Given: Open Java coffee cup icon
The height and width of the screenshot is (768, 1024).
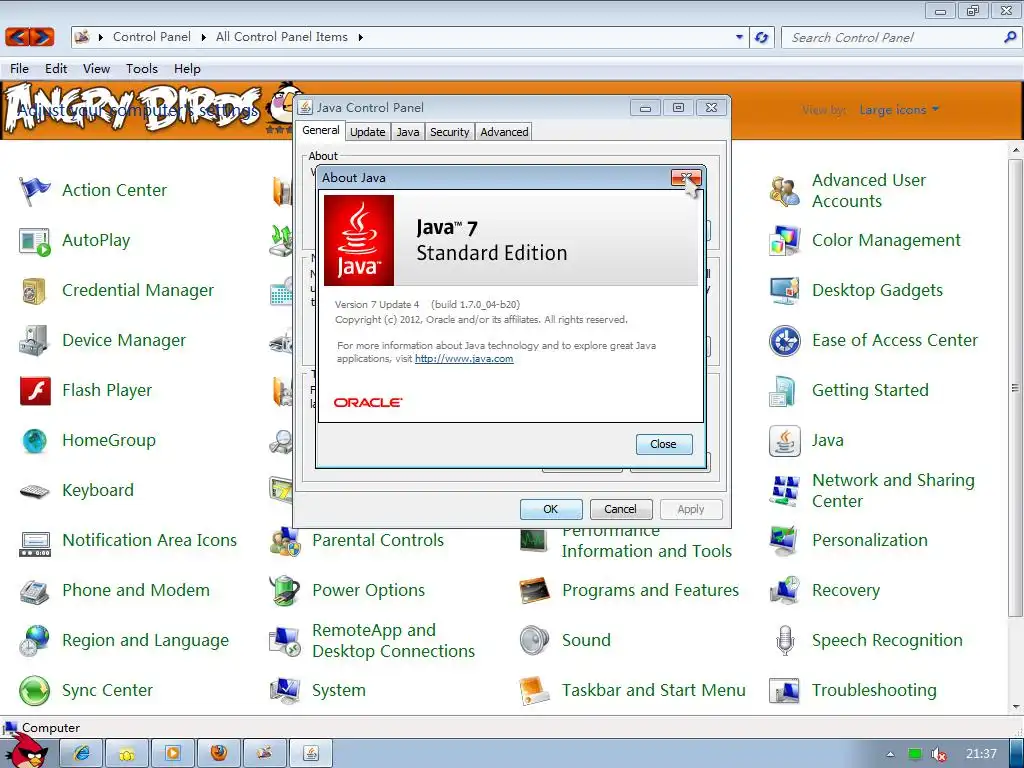Looking at the screenshot, I should (x=784, y=441).
